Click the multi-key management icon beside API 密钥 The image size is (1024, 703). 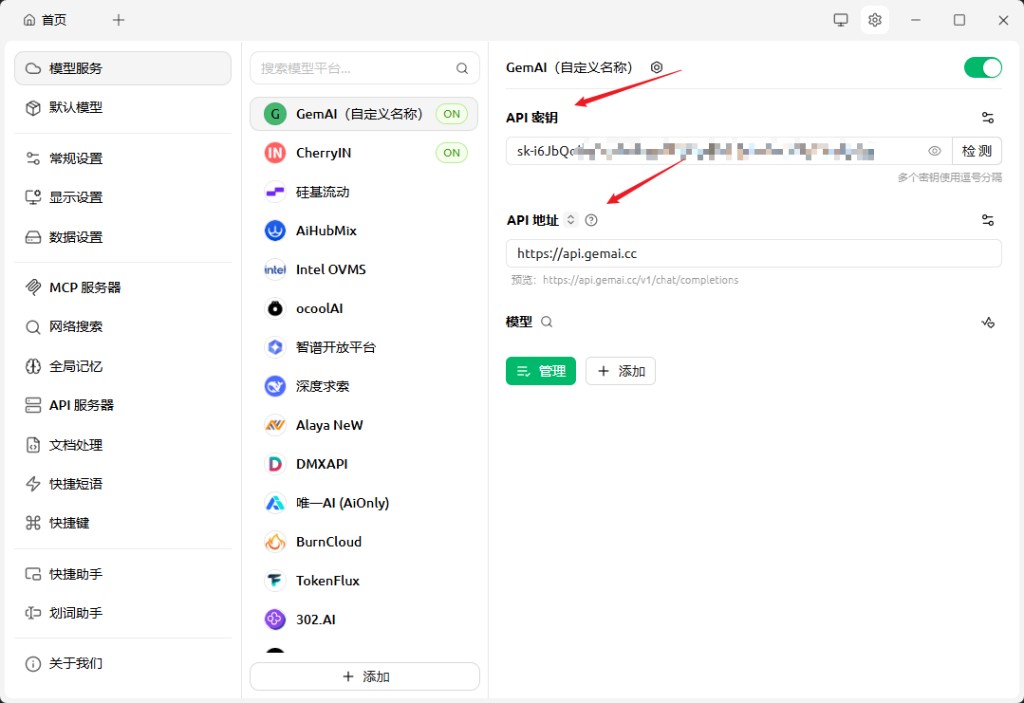tap(988, 117)
